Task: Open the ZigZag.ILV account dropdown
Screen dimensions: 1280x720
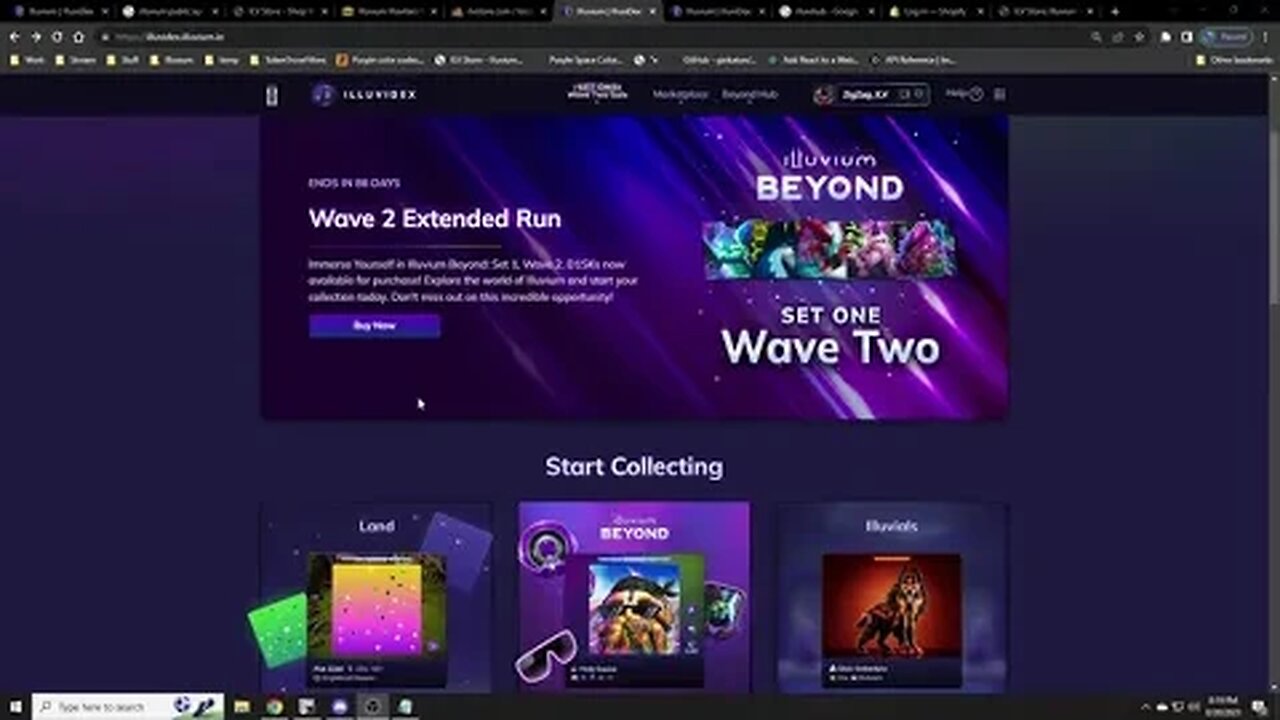Action: click(871, 95)
